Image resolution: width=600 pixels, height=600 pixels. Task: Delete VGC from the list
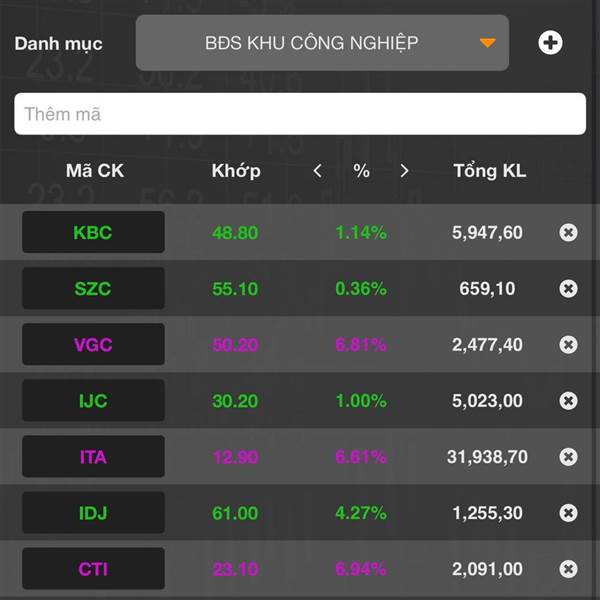568,345
